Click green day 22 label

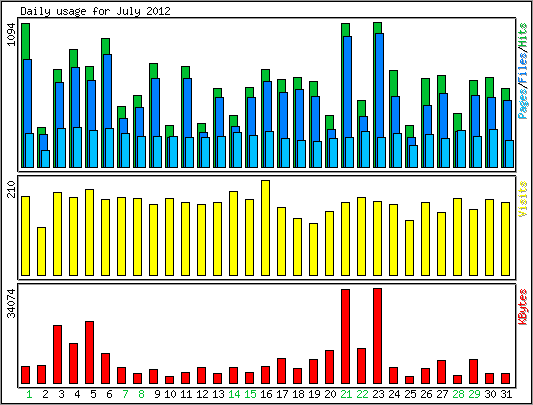tap(362, 394)
